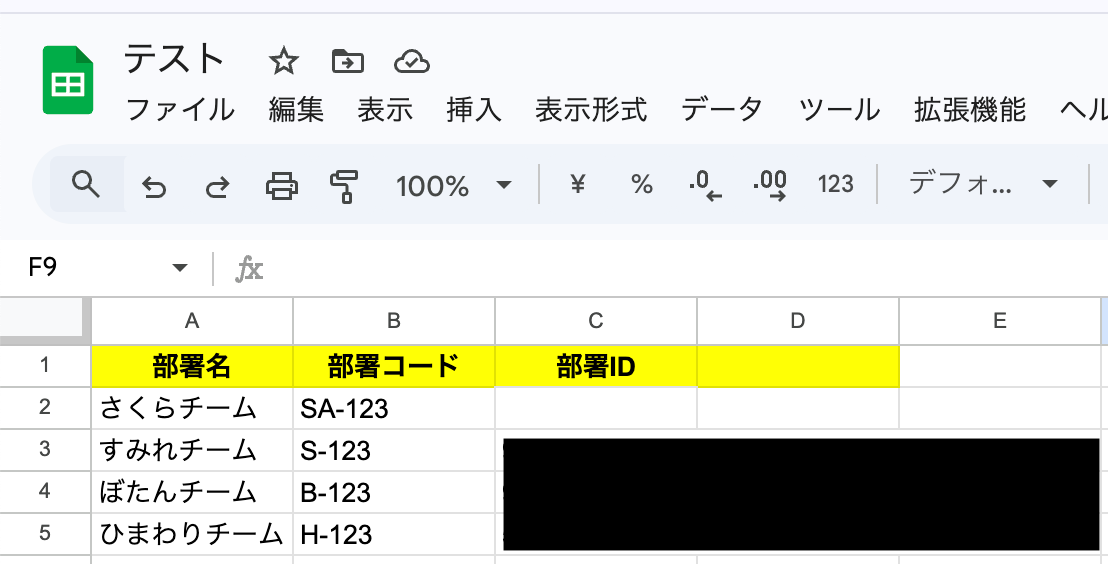Check the cloud save status icon
Viewport: 1108px width, 564px height.
point(412,62)
